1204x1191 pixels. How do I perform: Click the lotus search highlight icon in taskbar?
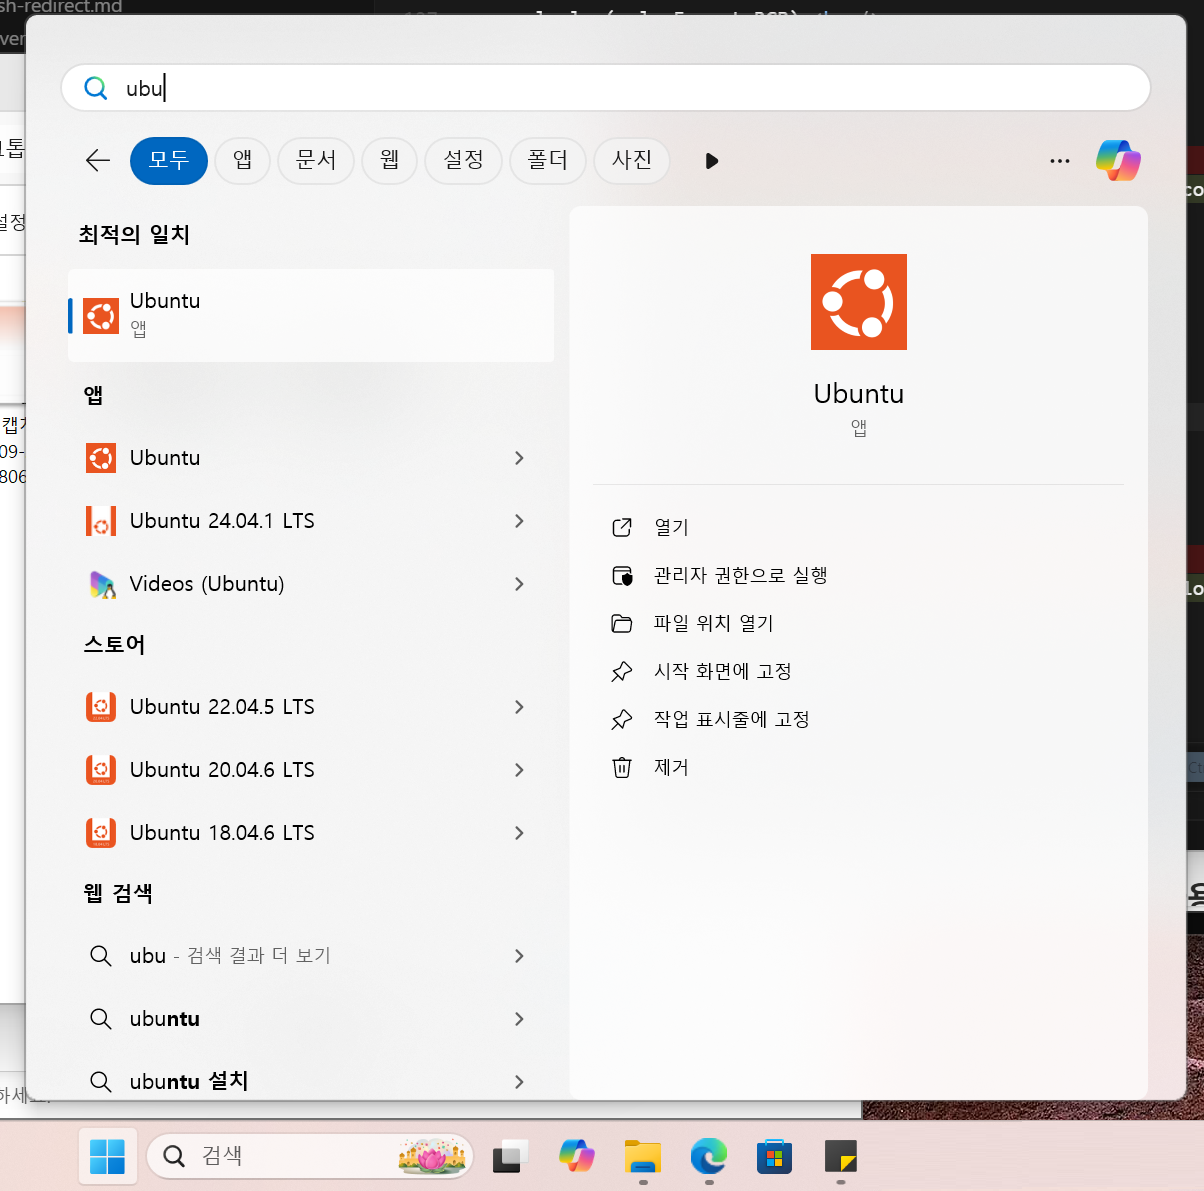pos(432,1156)
